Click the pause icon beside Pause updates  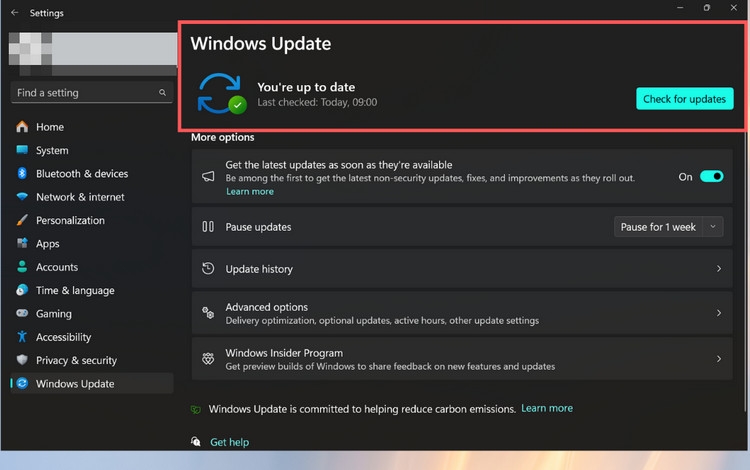[x=208, y=227]
